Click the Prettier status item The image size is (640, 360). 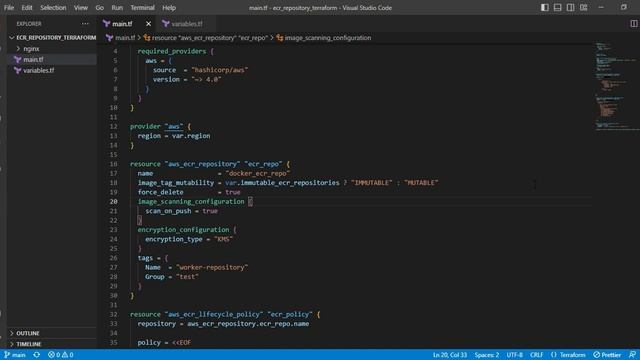(607, 355)
